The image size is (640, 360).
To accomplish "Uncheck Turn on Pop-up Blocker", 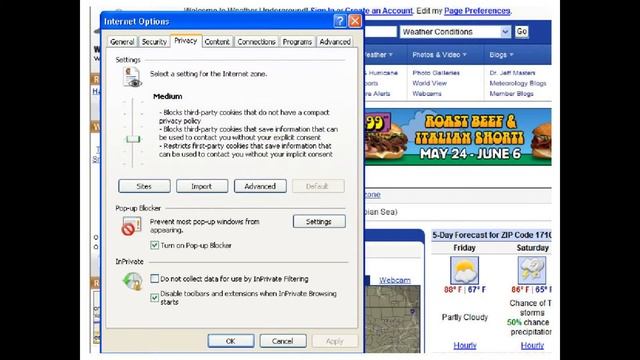I will pos(154,245).
